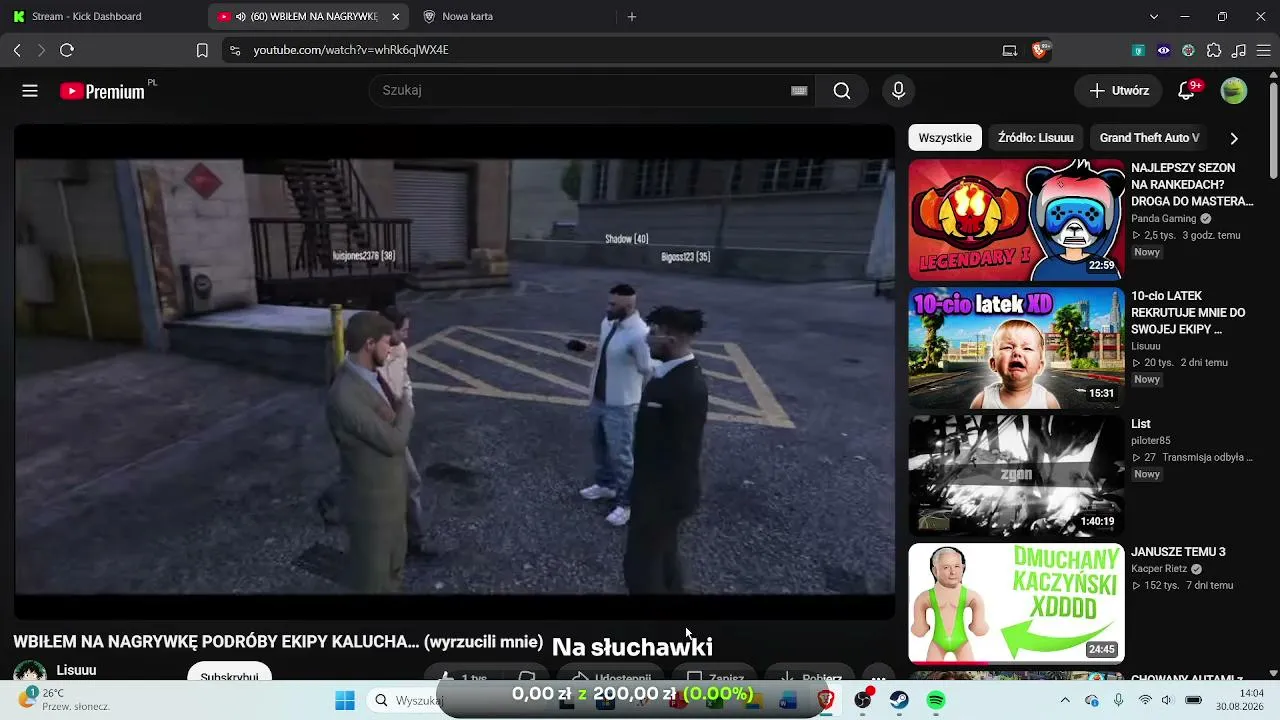This screenshot has width=1280, height=720.
Task: Open the round green extension icon
Action: 1188,50
